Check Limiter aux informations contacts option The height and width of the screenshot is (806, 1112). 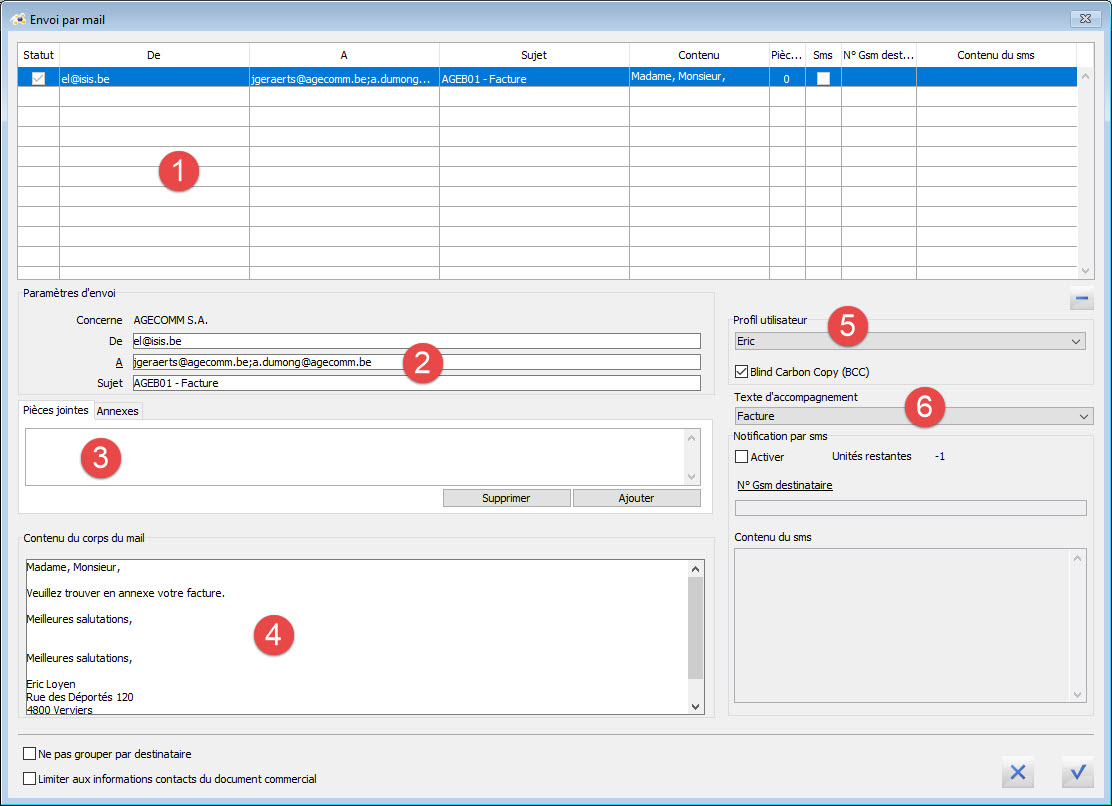click(x=29, y=778)
